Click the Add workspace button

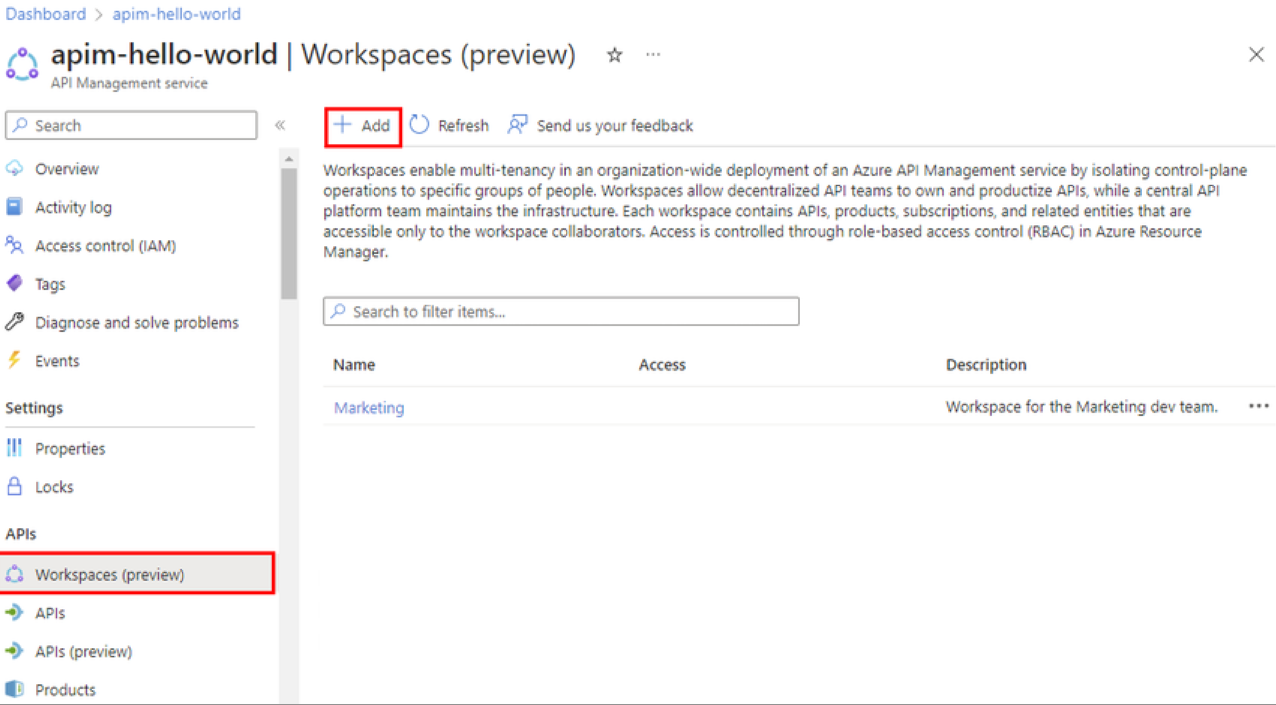(x=363, y=126)
